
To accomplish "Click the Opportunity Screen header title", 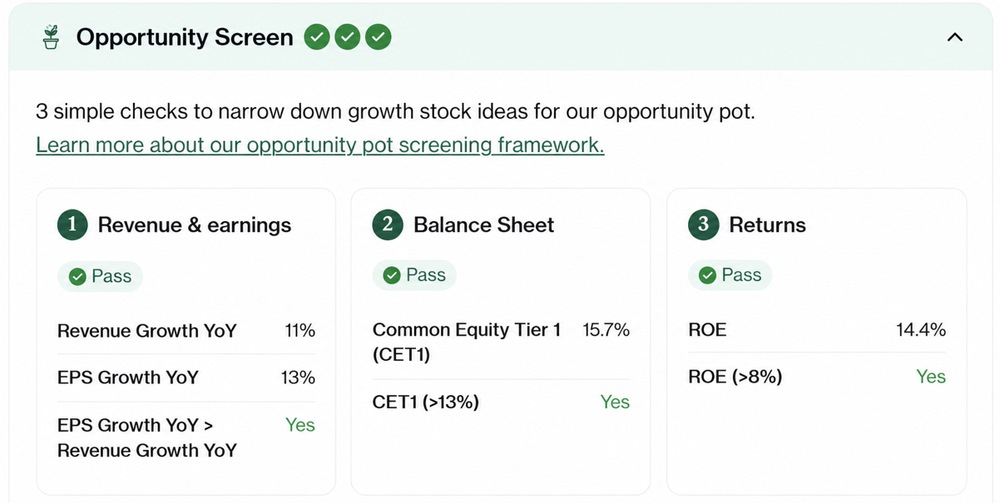I will 185,37.
